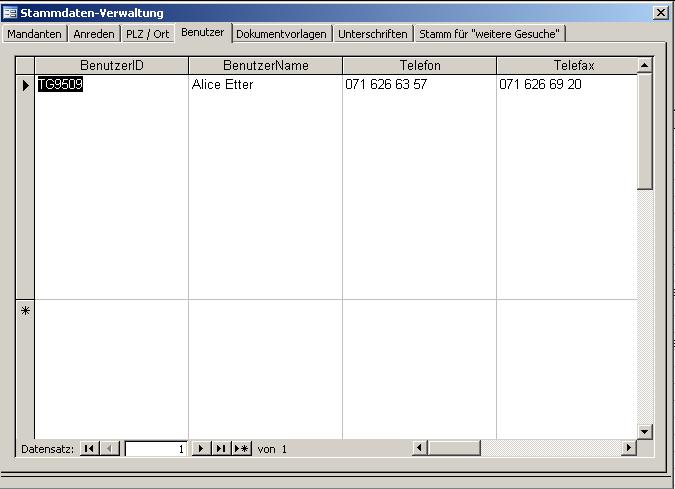Viewport: 675px width, 489px height.
Task: Select row using the current record selector arrow
Action: point(25,85)
